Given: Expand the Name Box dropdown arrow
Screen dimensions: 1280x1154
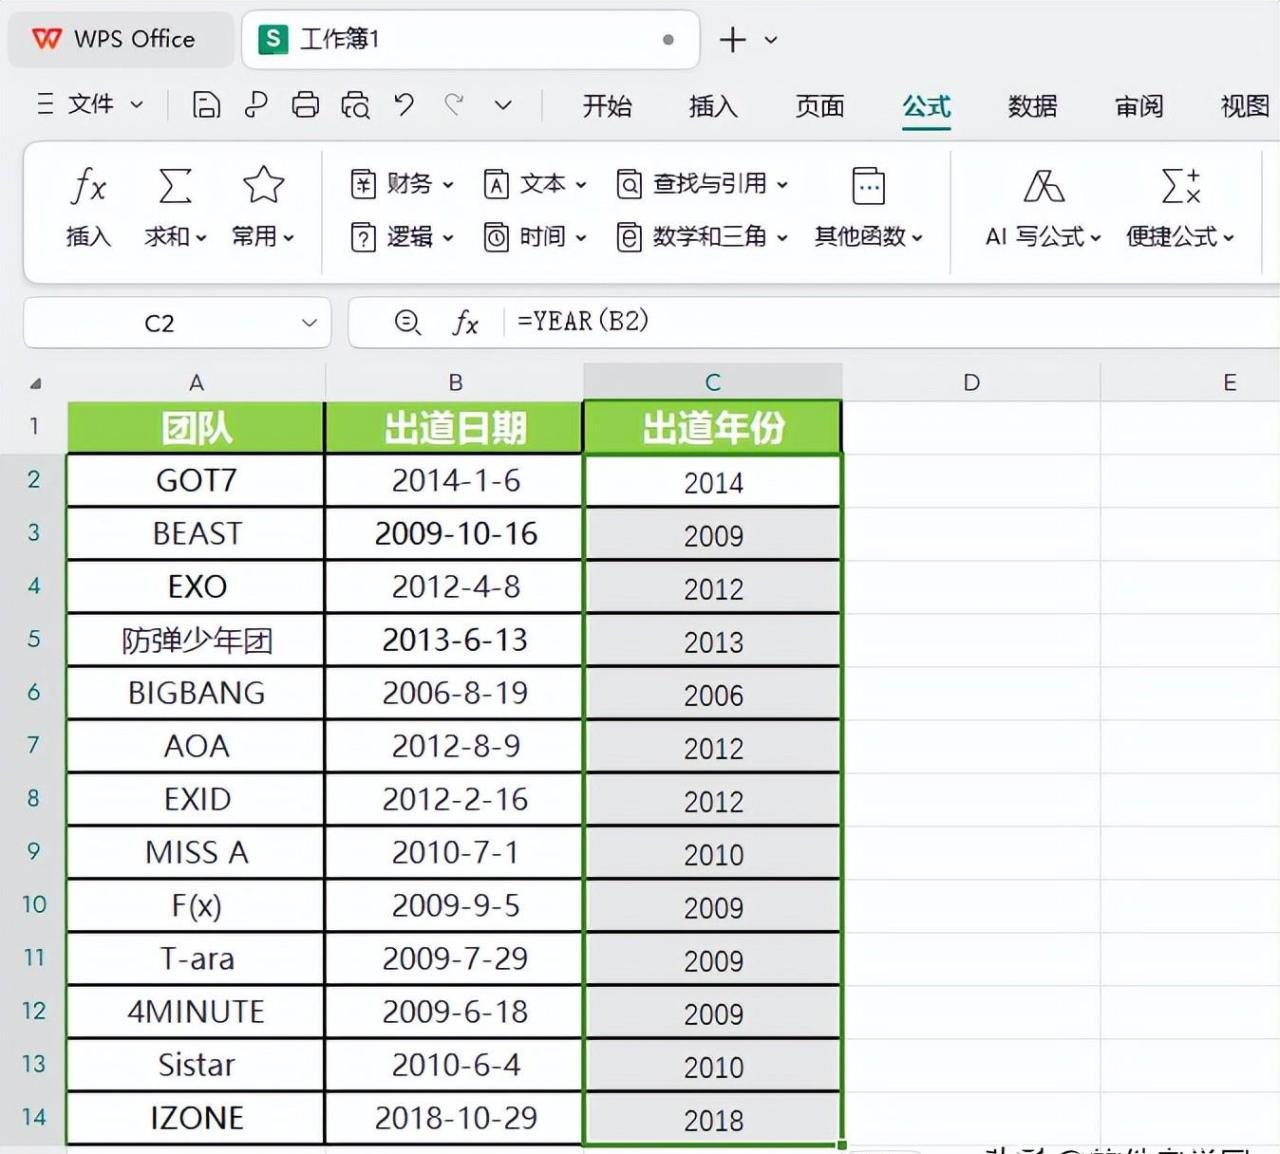Looking at the screenshot, I should (x=309, y=323).
